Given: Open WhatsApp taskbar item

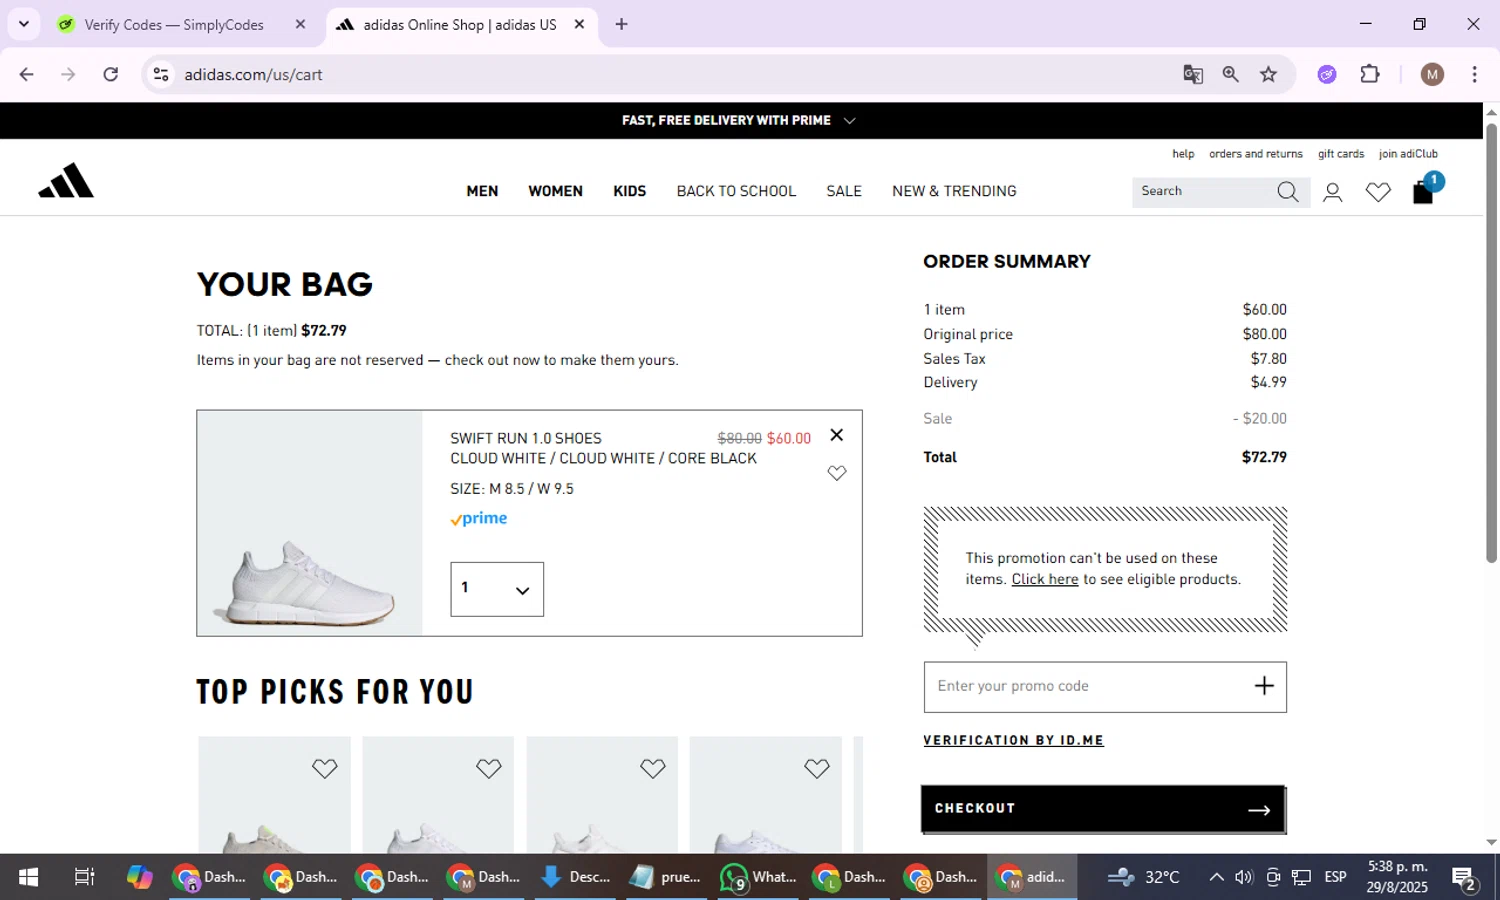Looking at the screenshot, I should coord(759,877).
